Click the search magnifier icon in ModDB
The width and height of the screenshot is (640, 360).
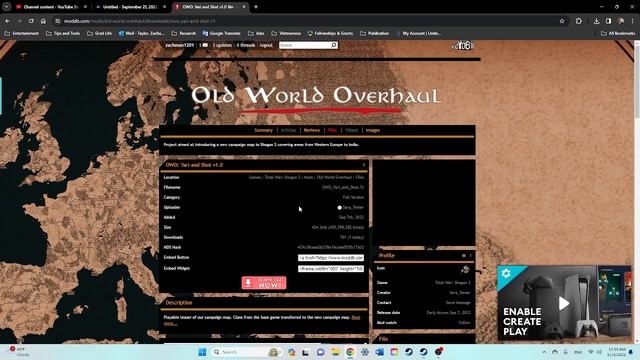pos(334,45)
